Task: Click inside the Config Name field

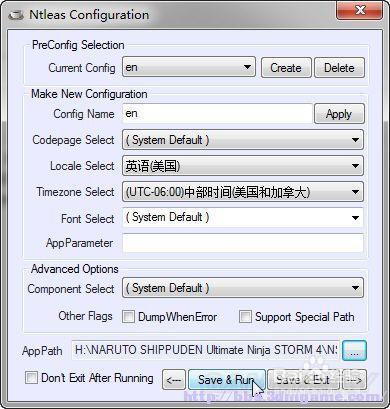Action: point(217,114)
